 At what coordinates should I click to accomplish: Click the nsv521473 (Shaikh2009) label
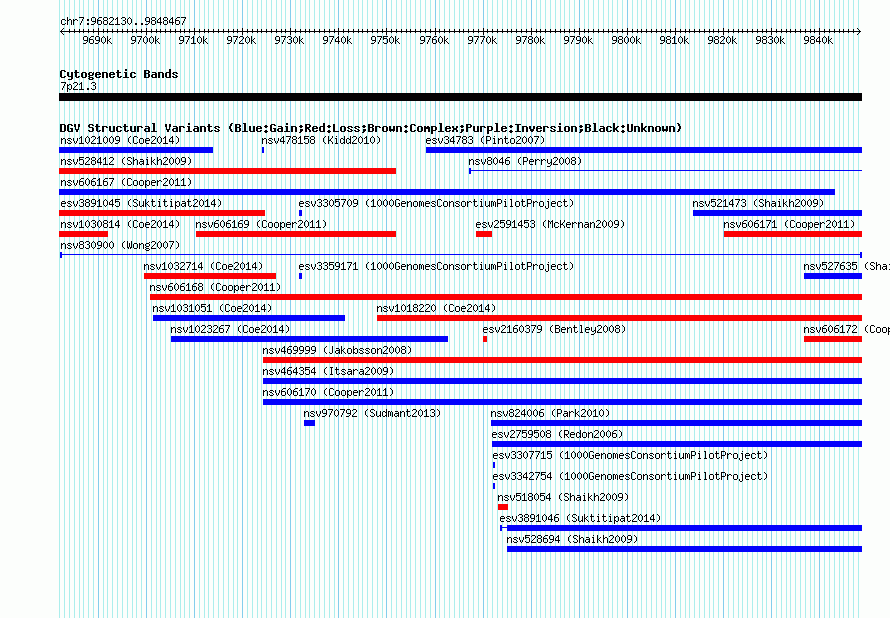pyautogui.click(x=758, y=203)
